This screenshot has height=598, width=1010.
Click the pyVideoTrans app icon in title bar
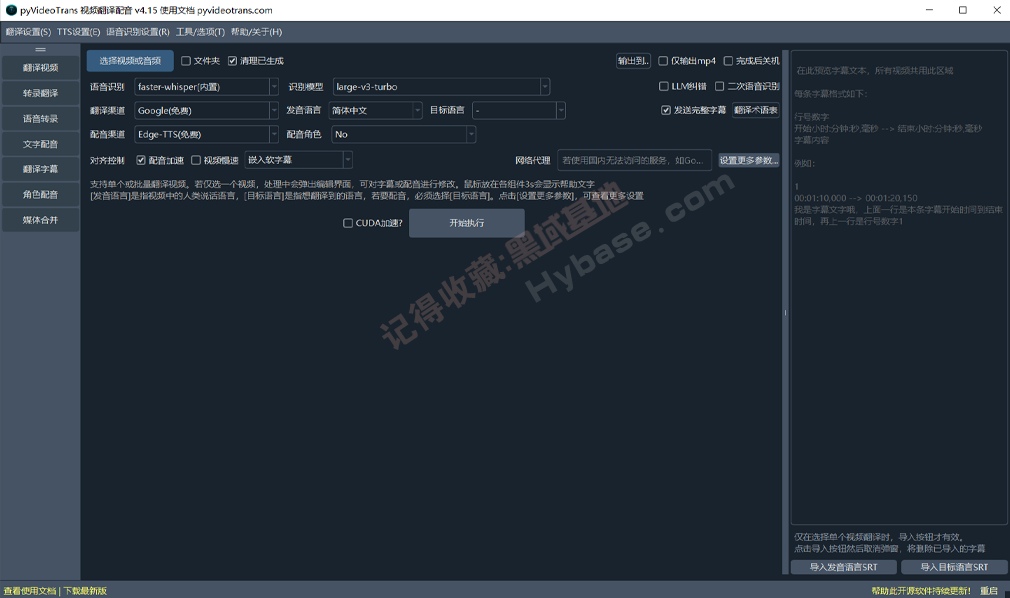[x=11, y=10]
